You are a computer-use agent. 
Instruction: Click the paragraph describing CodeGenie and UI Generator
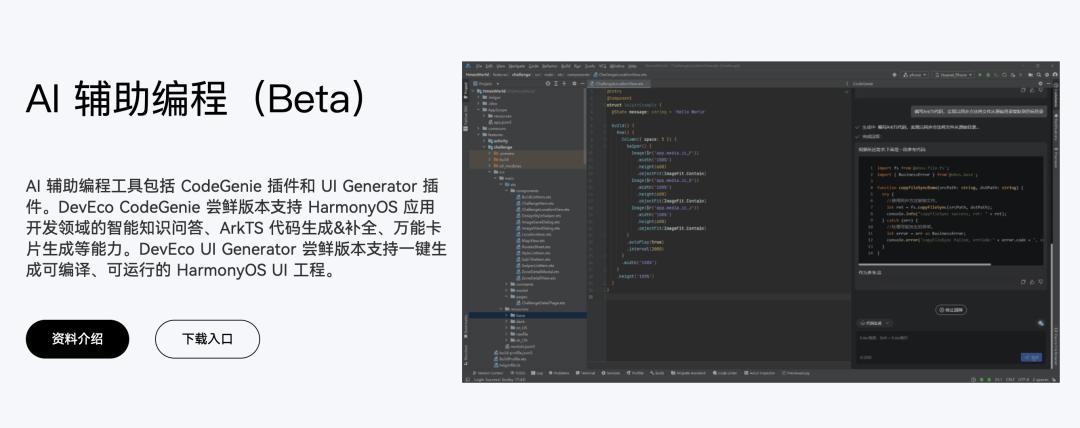236,227
